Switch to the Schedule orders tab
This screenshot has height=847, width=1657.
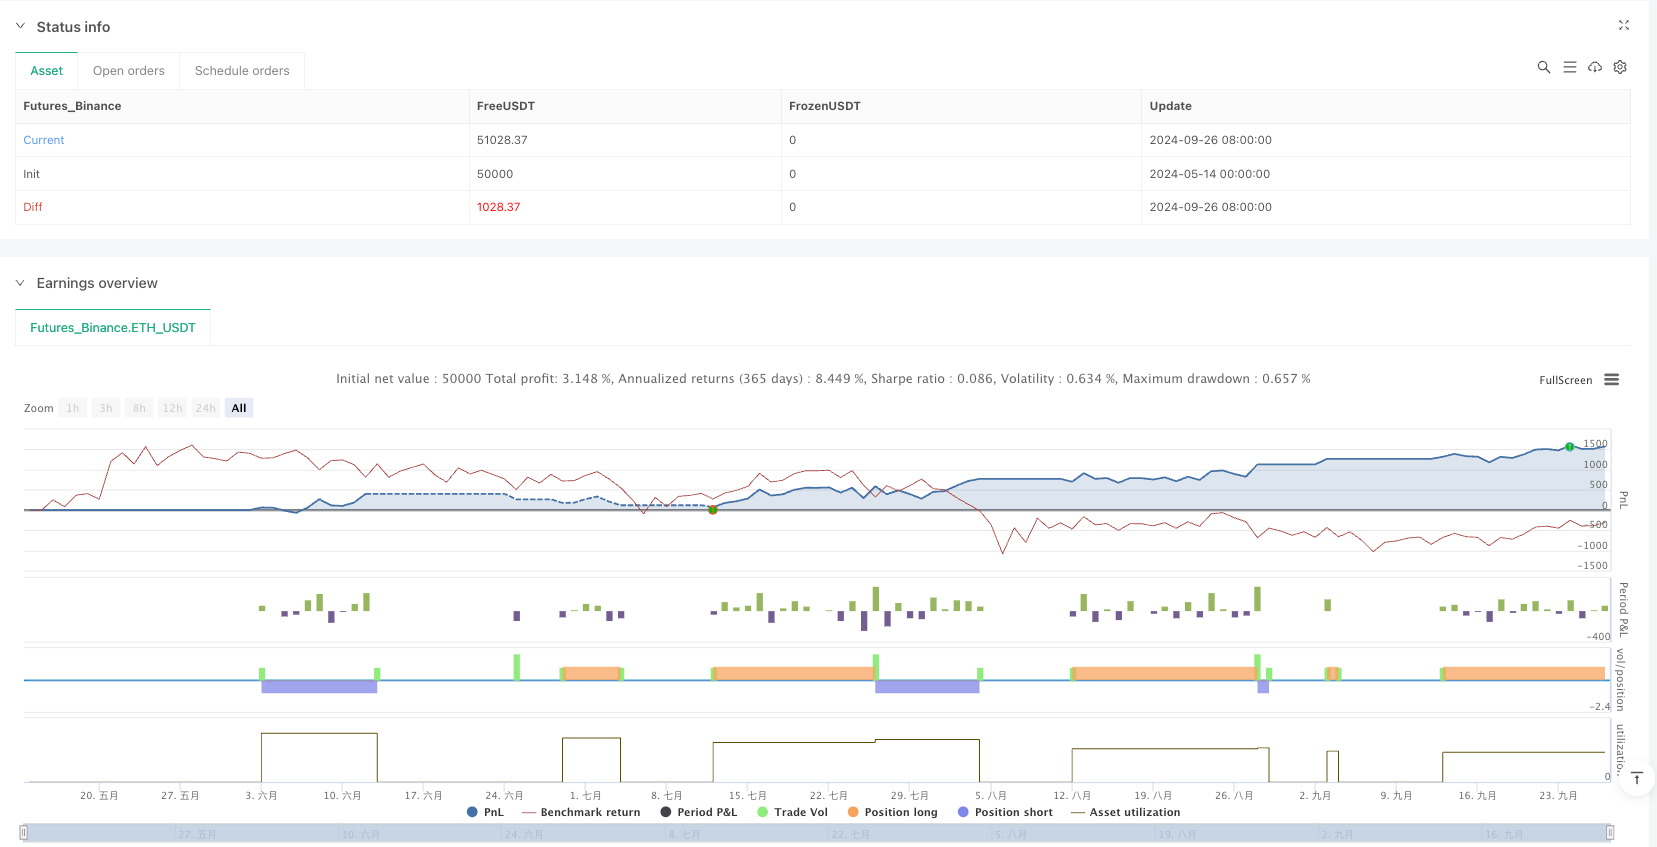pos(242,71)
